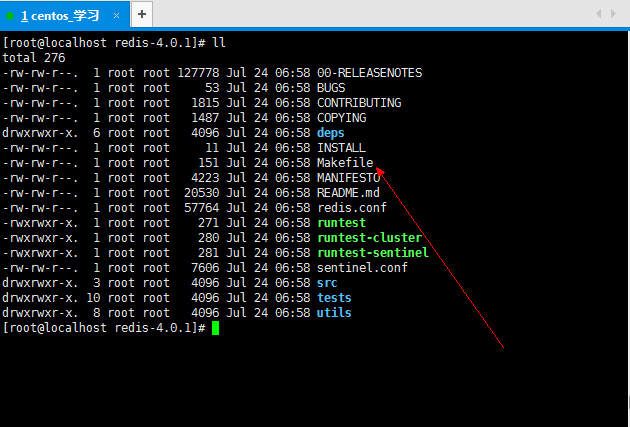Viewport: 630px width, 427px height.
Task: Click the src directory name
Action: point(327,283)
